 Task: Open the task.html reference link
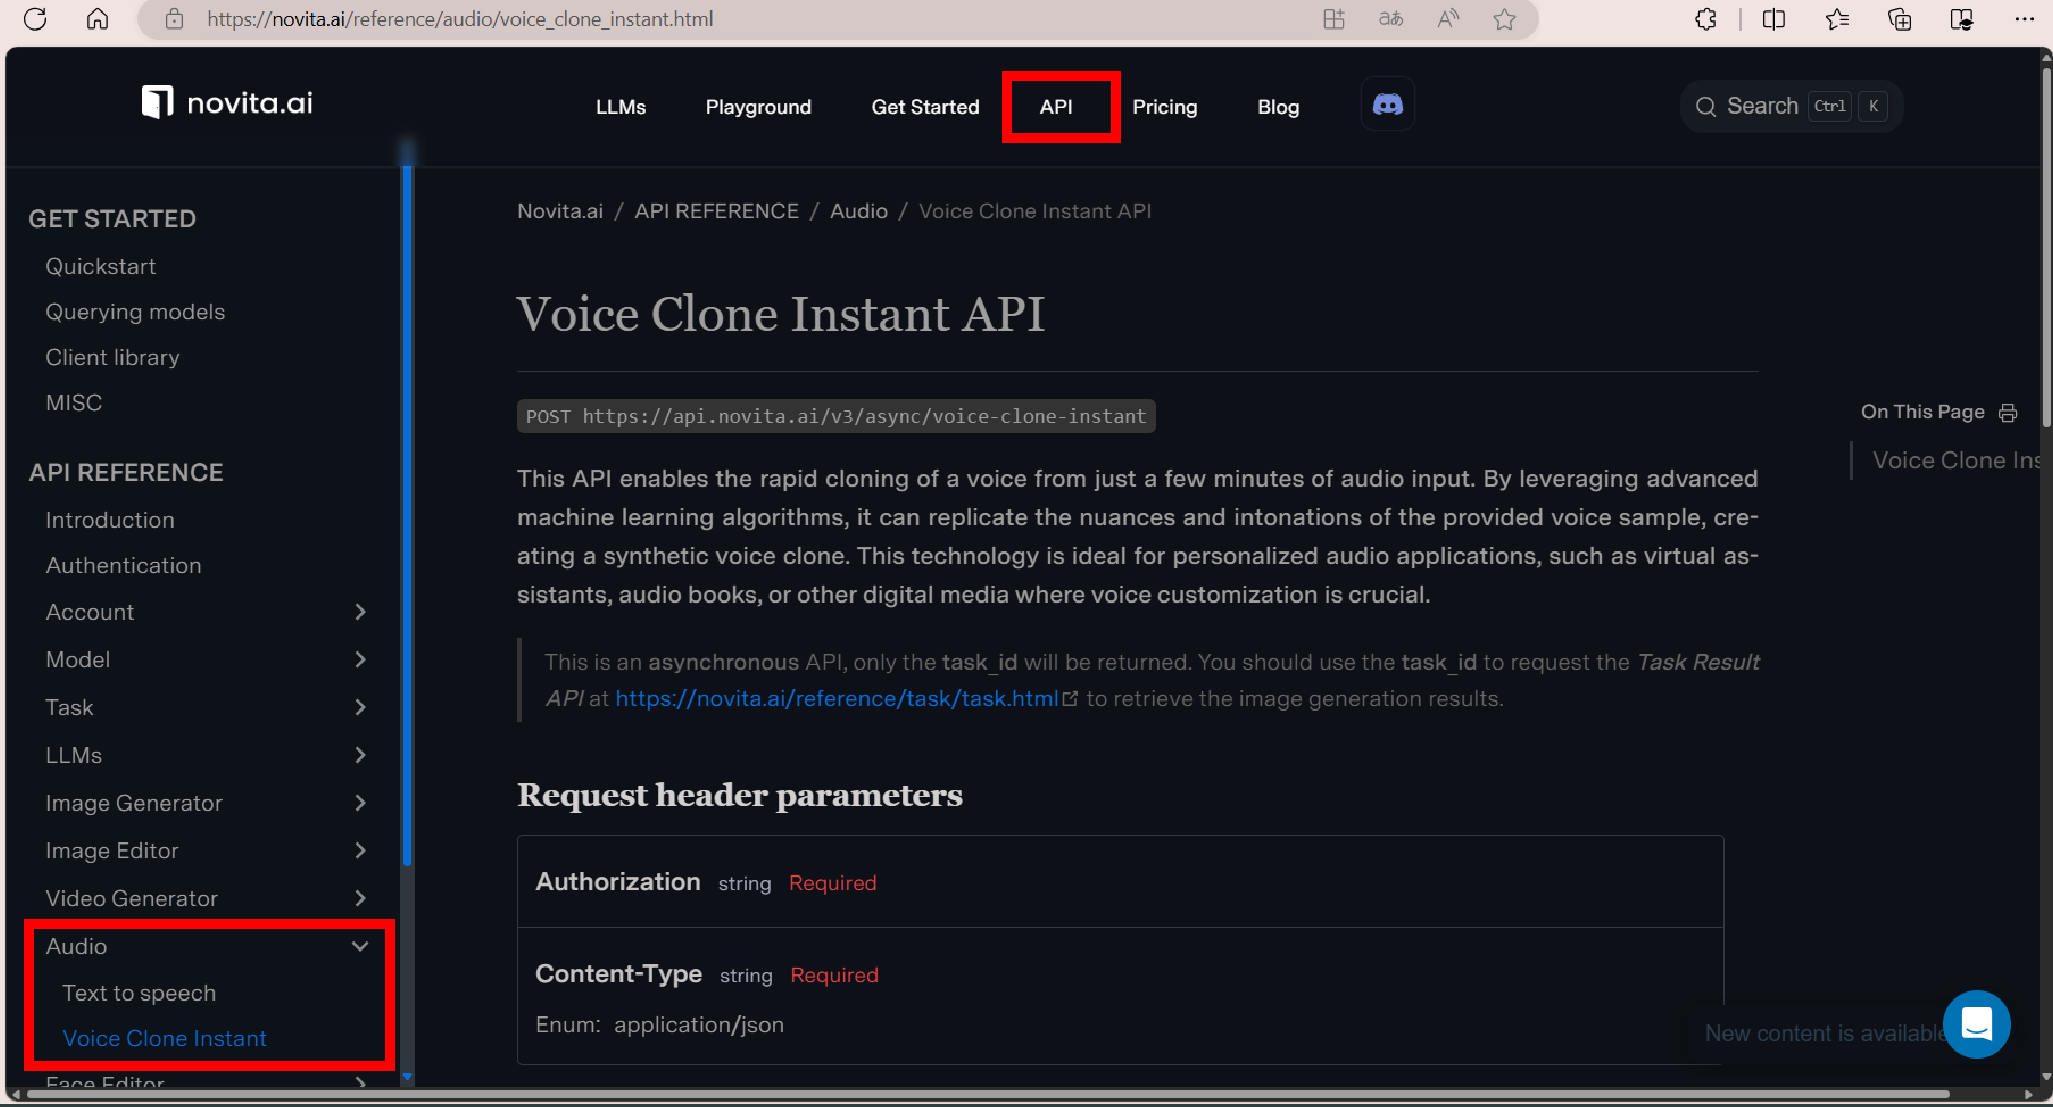(x=836, y=698)
